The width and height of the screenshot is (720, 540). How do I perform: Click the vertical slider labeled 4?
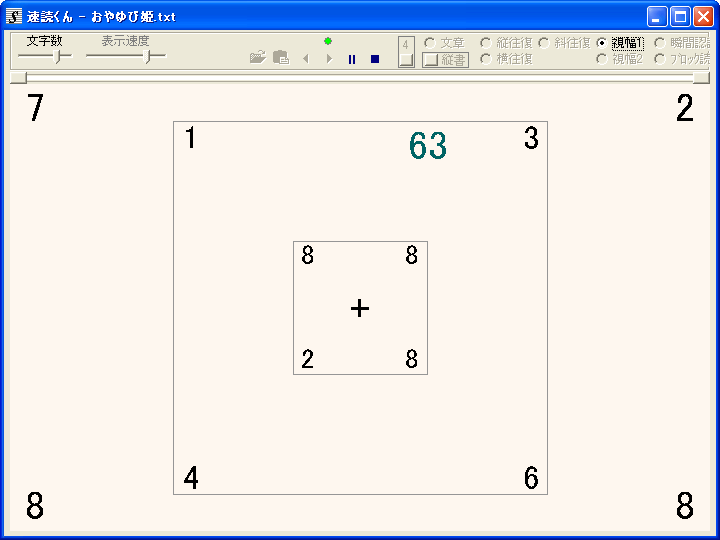(406, 52)
